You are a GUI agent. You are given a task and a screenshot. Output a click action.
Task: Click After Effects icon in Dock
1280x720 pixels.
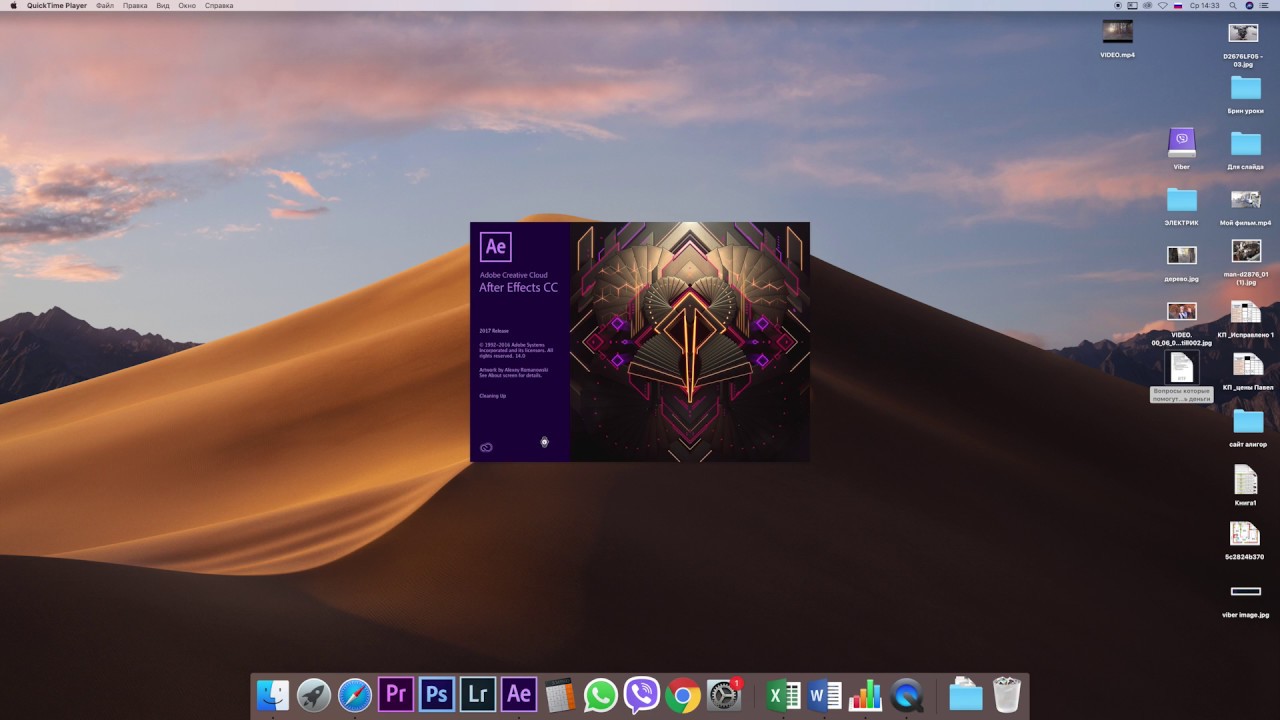coord(519,694)
